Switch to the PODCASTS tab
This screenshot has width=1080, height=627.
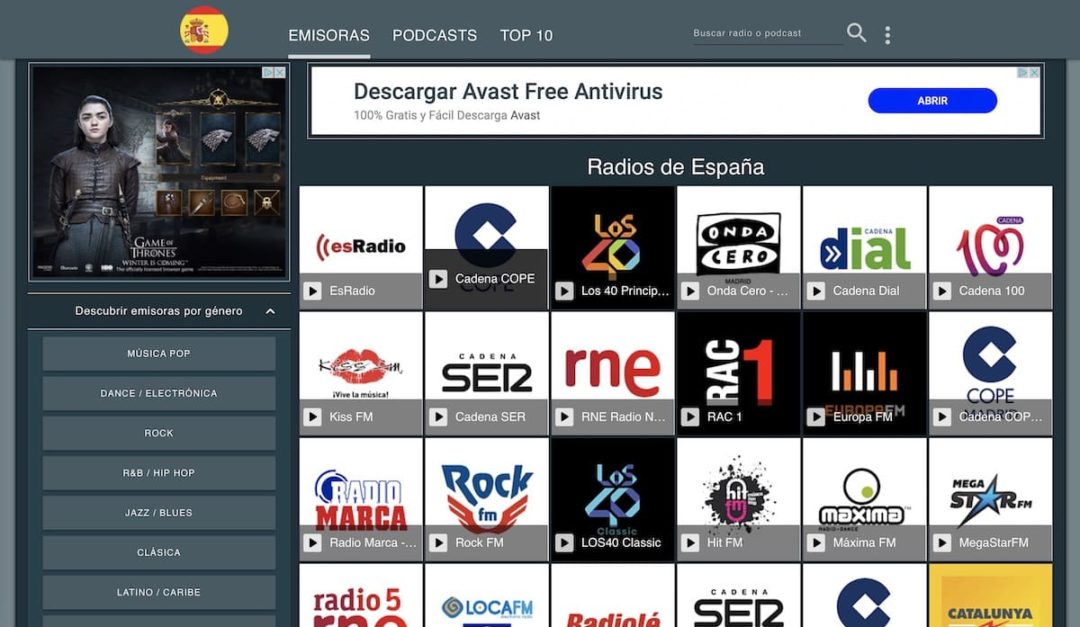[x=434, y=35]
